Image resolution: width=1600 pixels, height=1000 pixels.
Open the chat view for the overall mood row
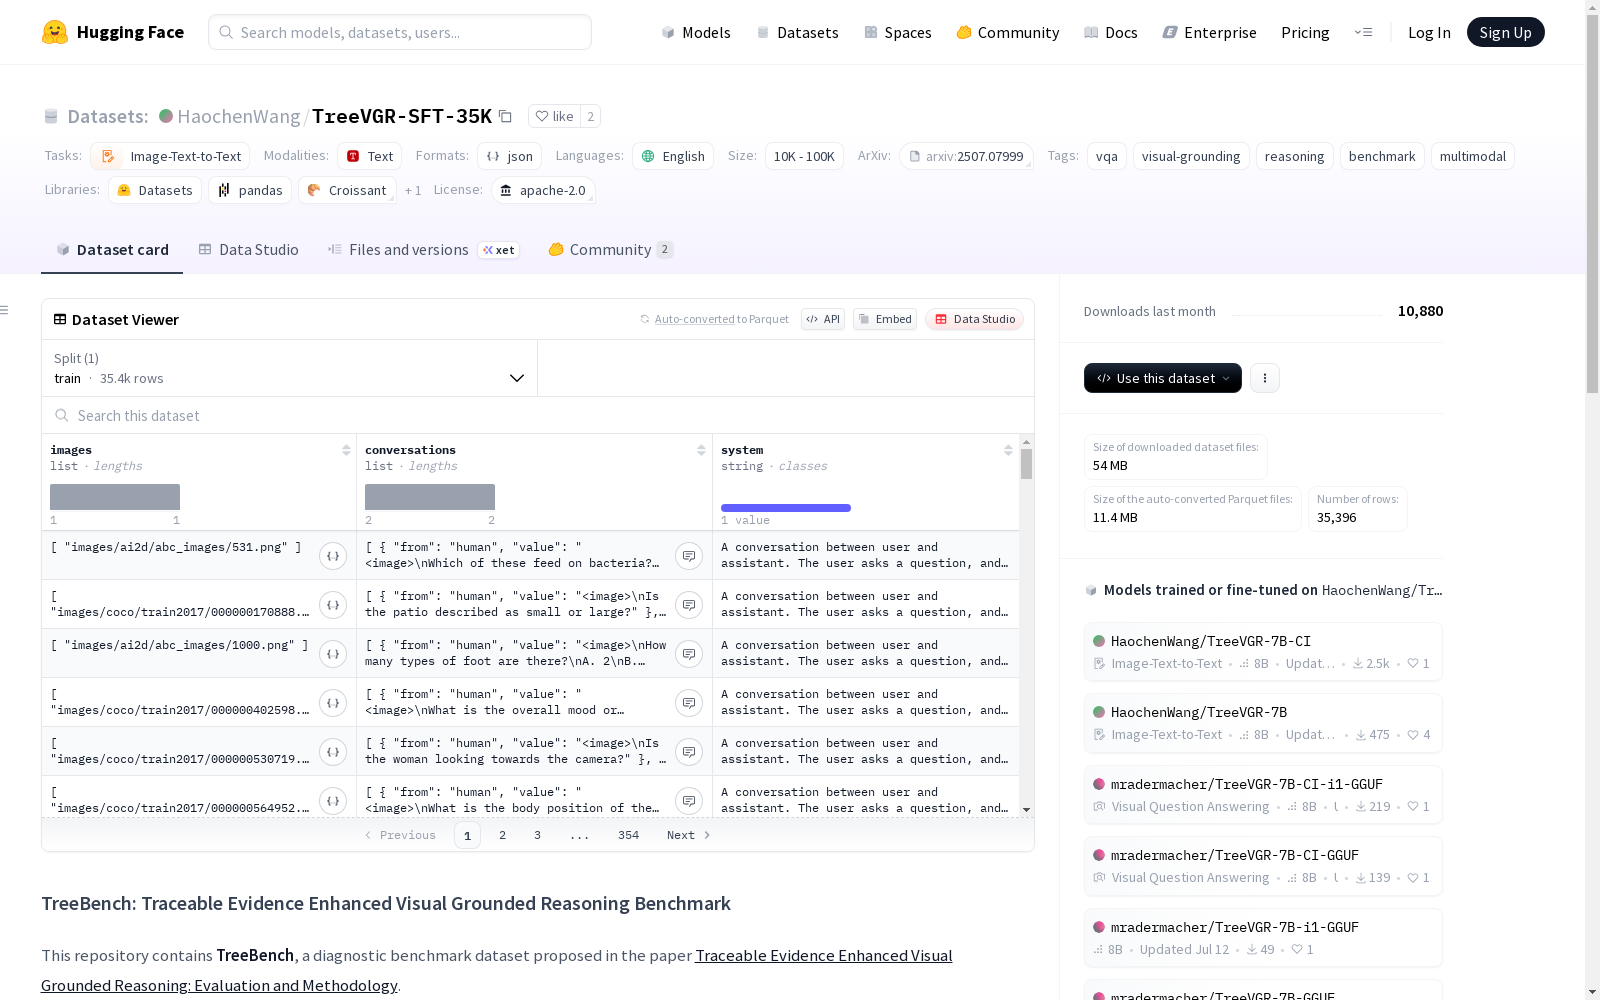point(689,703)
